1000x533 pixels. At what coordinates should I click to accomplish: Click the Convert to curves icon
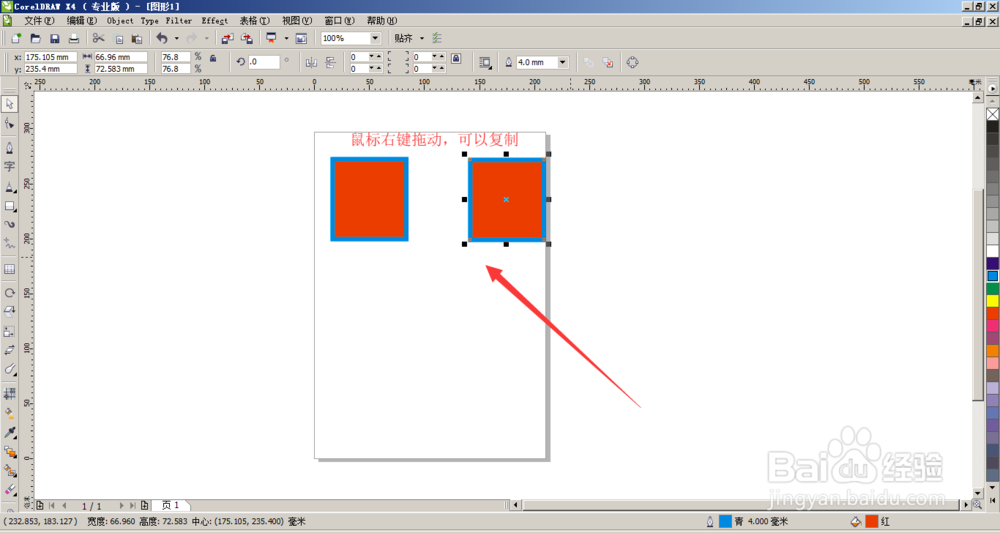pos(632,62)
